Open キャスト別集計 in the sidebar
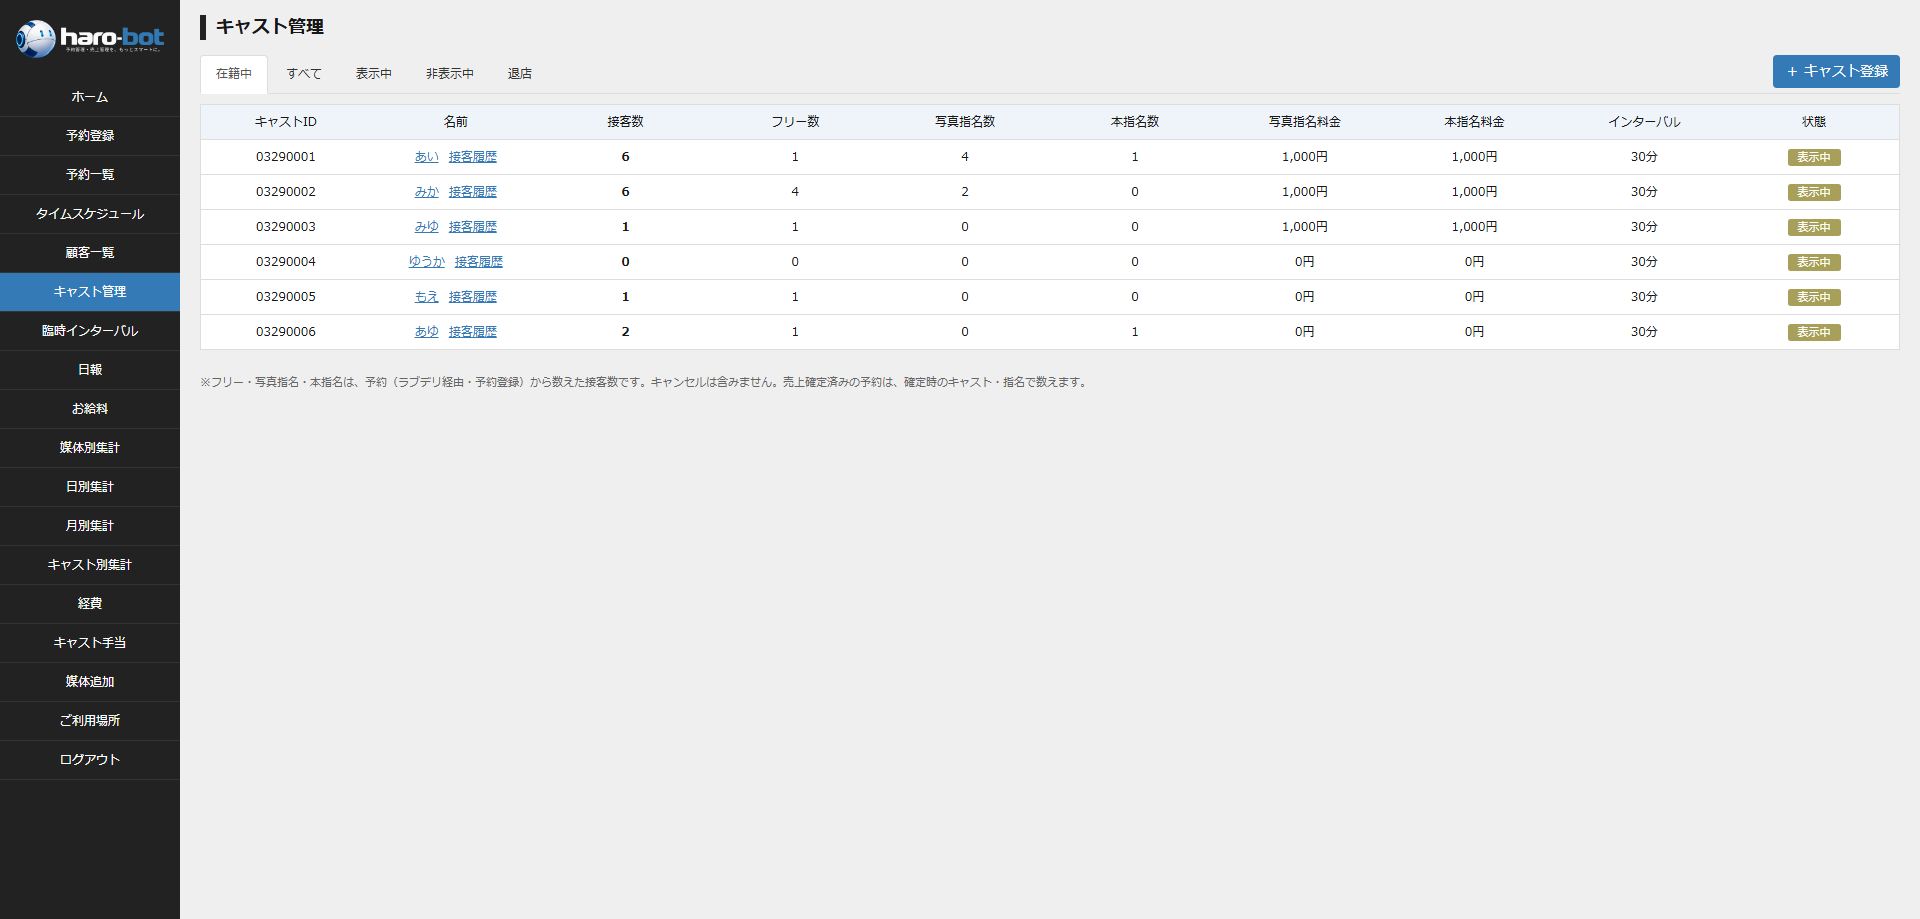Viewport: 1920px width, 919px height. (90, 565)
